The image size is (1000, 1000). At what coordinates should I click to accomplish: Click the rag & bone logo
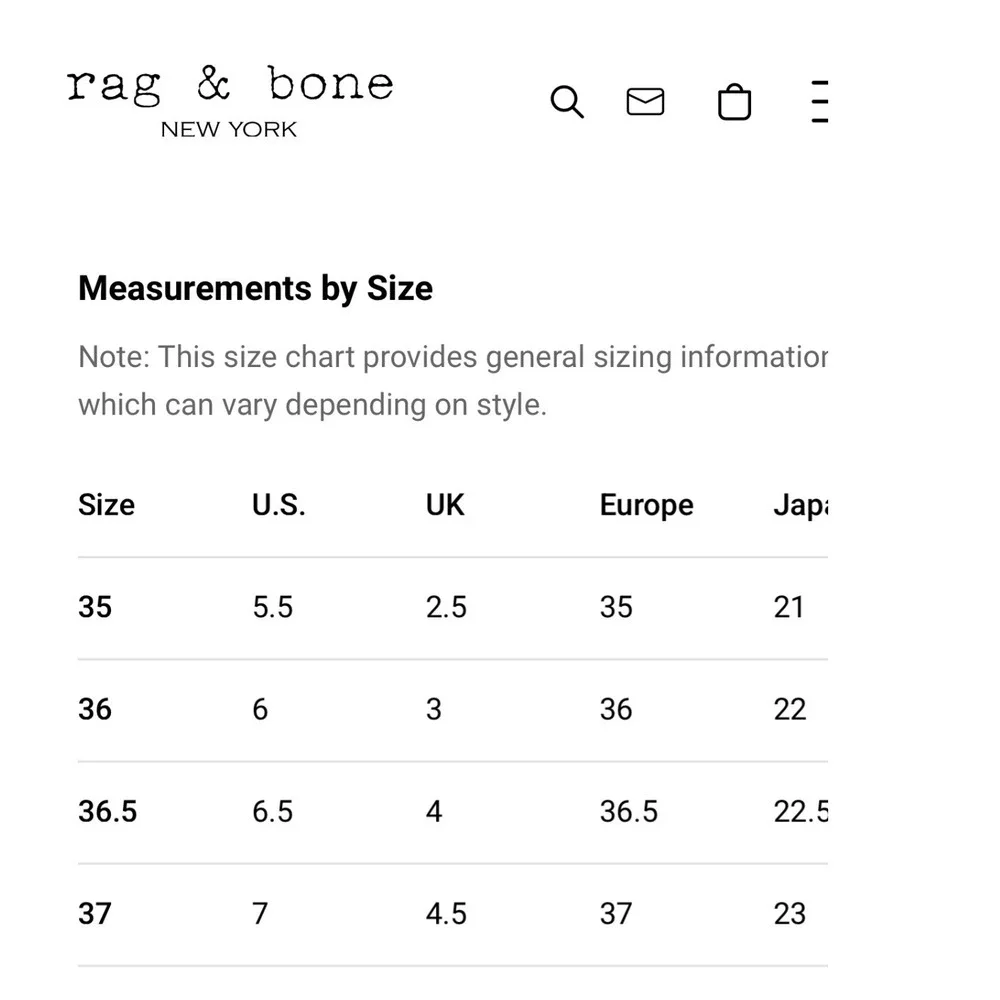point(230,84)
